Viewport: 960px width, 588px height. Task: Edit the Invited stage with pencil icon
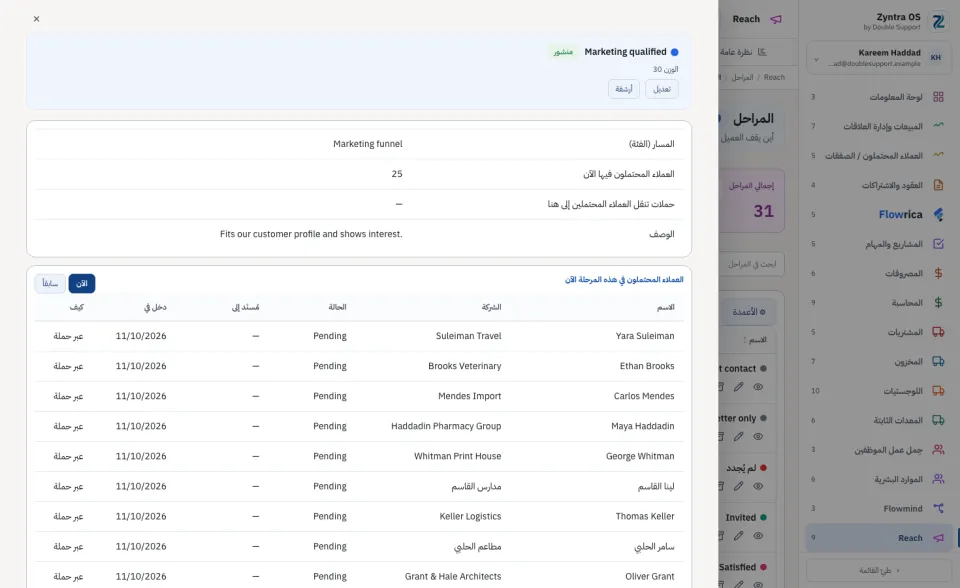click(x=738, y=536)
